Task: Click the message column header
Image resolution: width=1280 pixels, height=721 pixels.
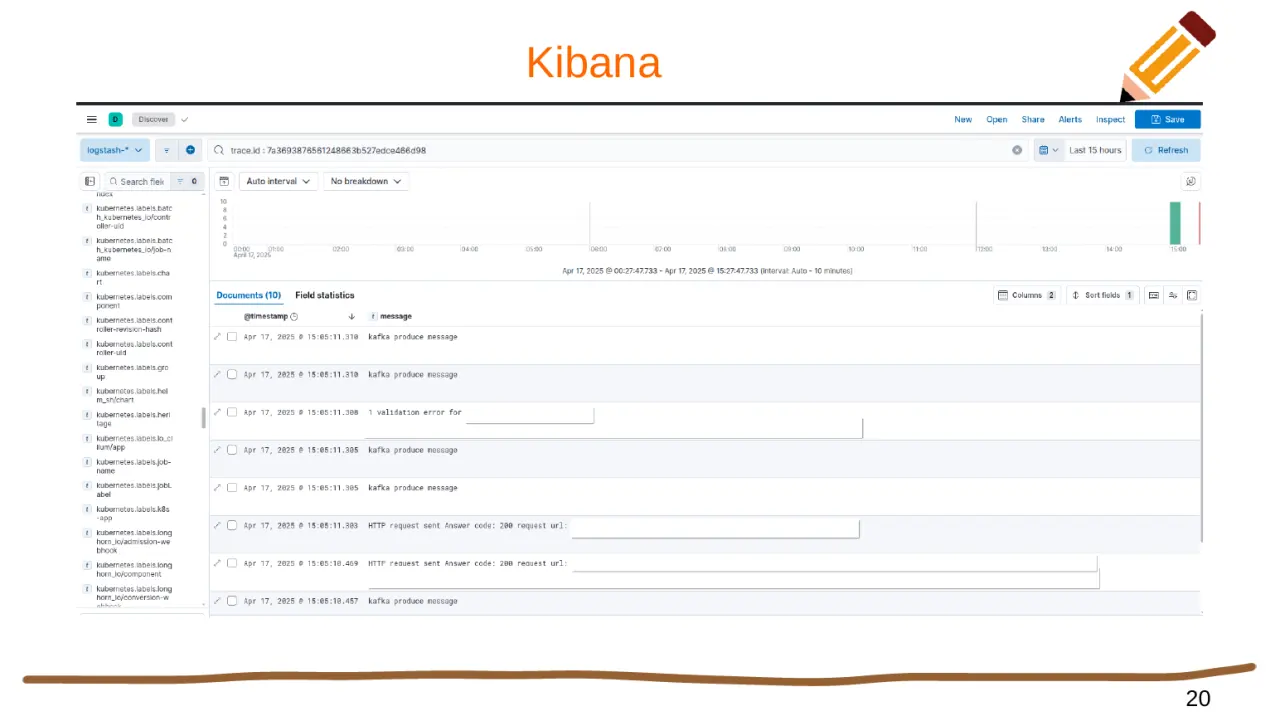Action: click(x=396, y=316)
